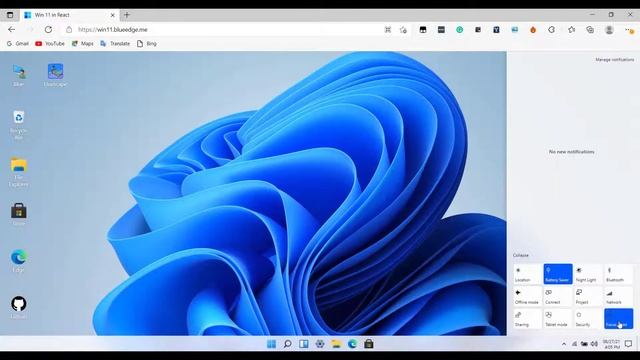The height and width of the screenshot is (360, 640).
Task: Launch Store from the taskbar
Action: (369, 344)
